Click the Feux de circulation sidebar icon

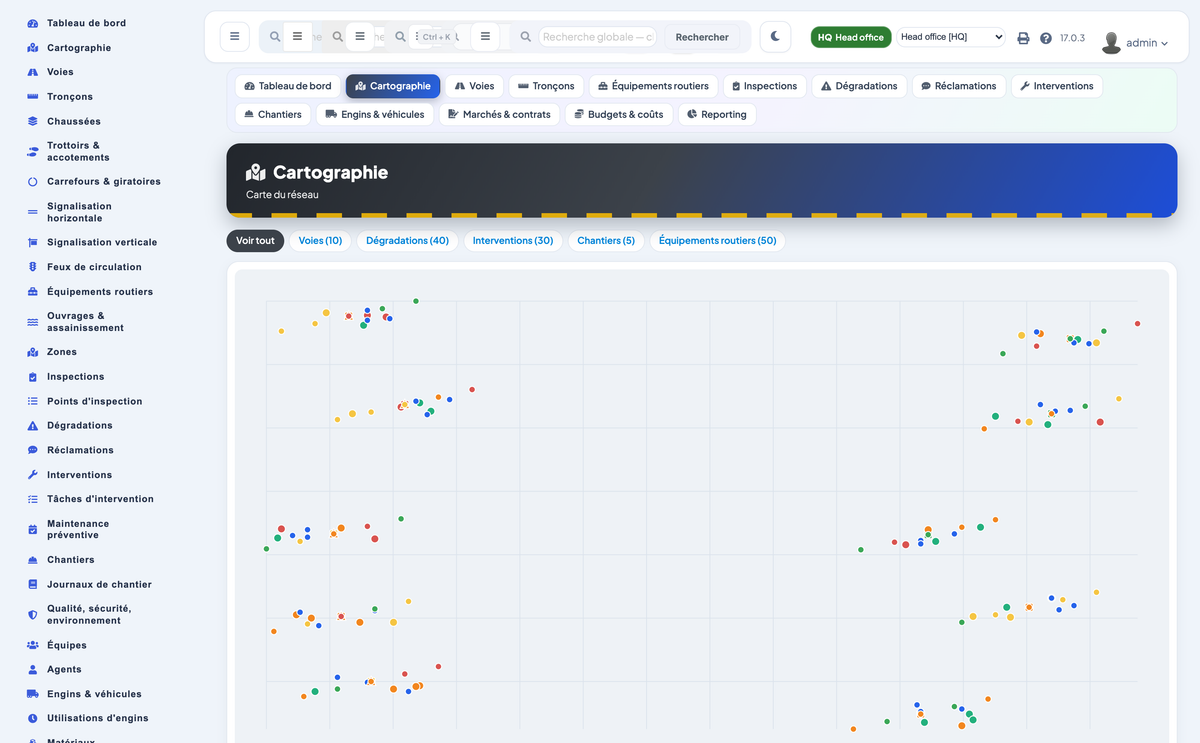pos(33,267)
